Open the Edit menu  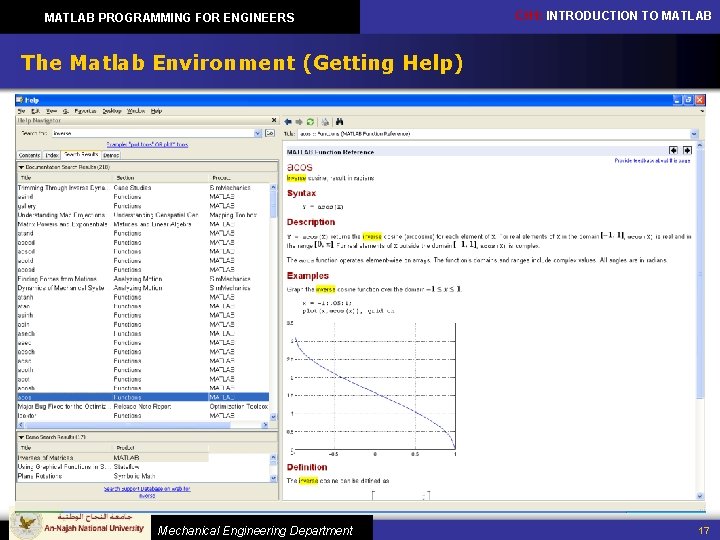pos(35,111)
